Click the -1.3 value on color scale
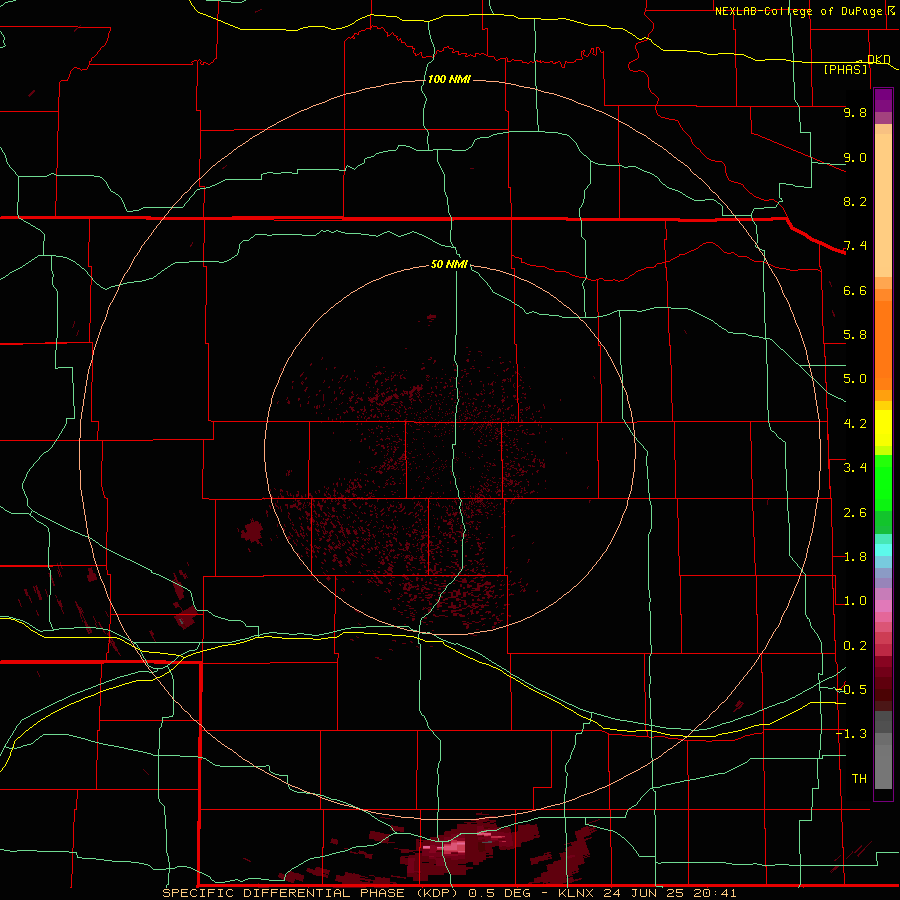 click(852, 734)
